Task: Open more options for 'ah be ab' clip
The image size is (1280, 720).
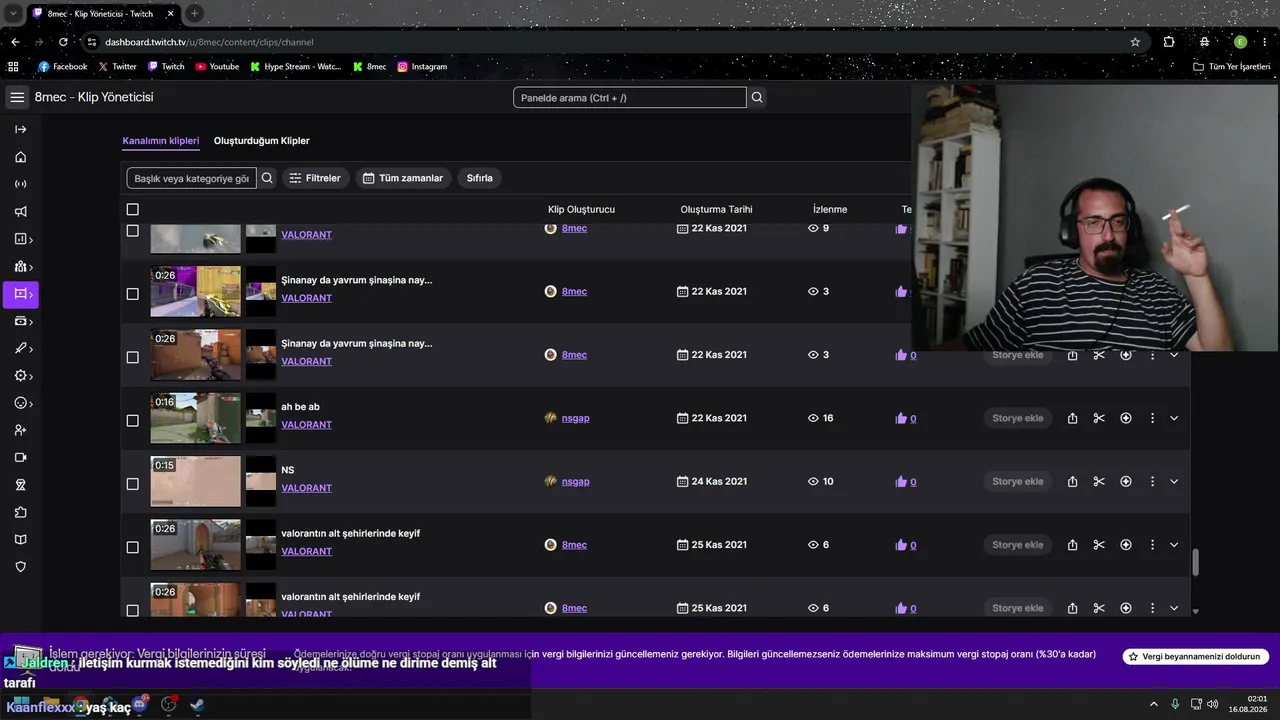Action: pos(1152,418)
